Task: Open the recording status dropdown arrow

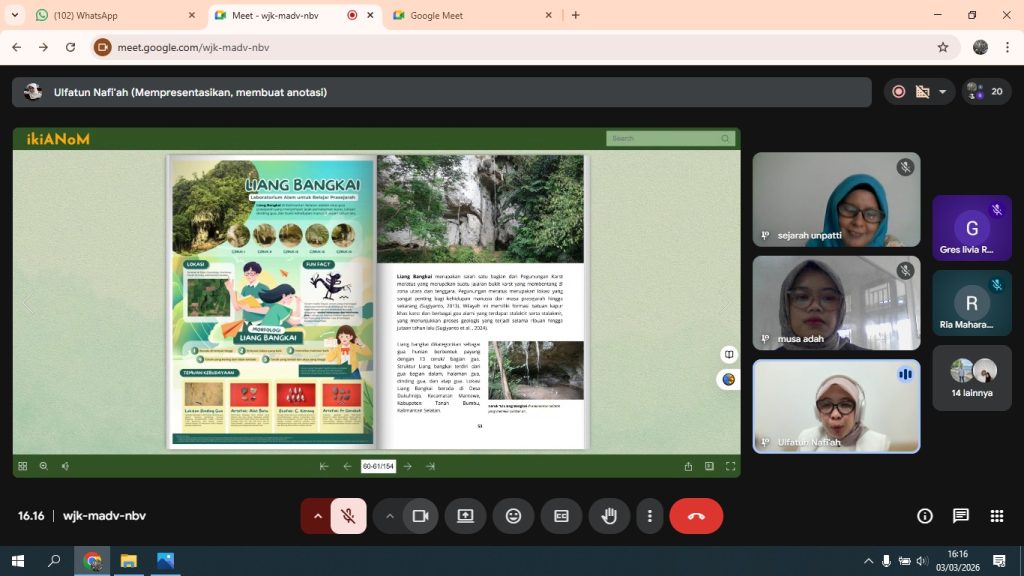Action: point(941,92)
